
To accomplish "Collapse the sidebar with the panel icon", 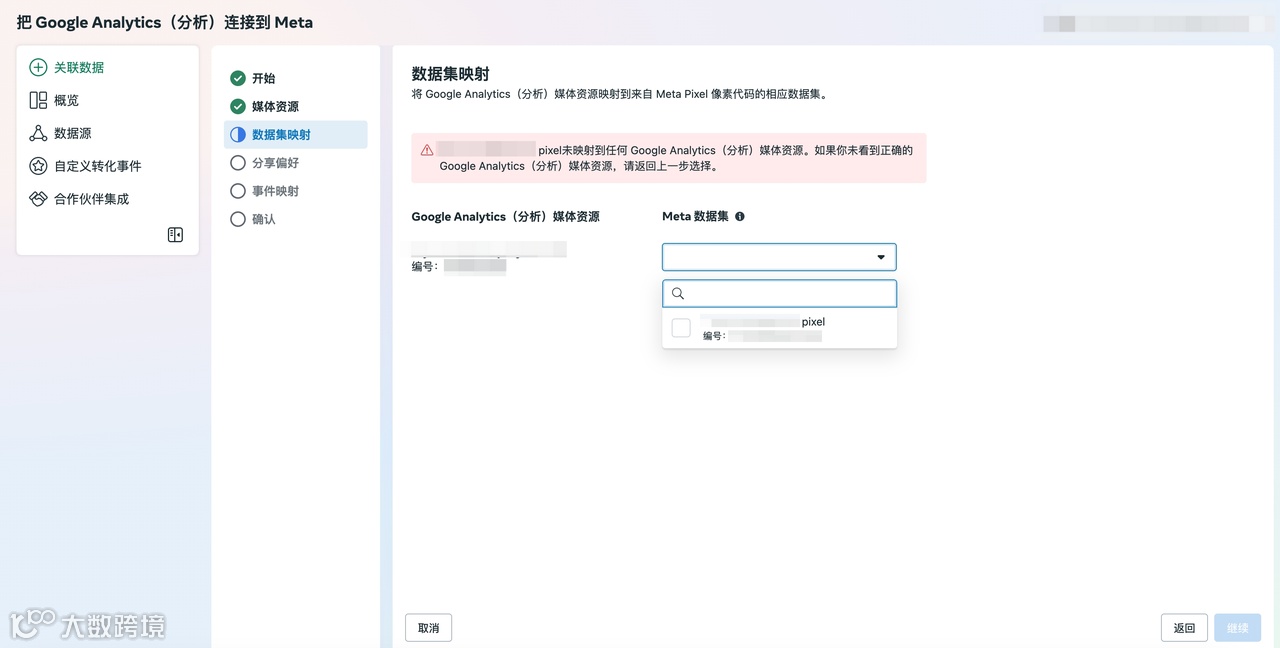I will (175, 235).
